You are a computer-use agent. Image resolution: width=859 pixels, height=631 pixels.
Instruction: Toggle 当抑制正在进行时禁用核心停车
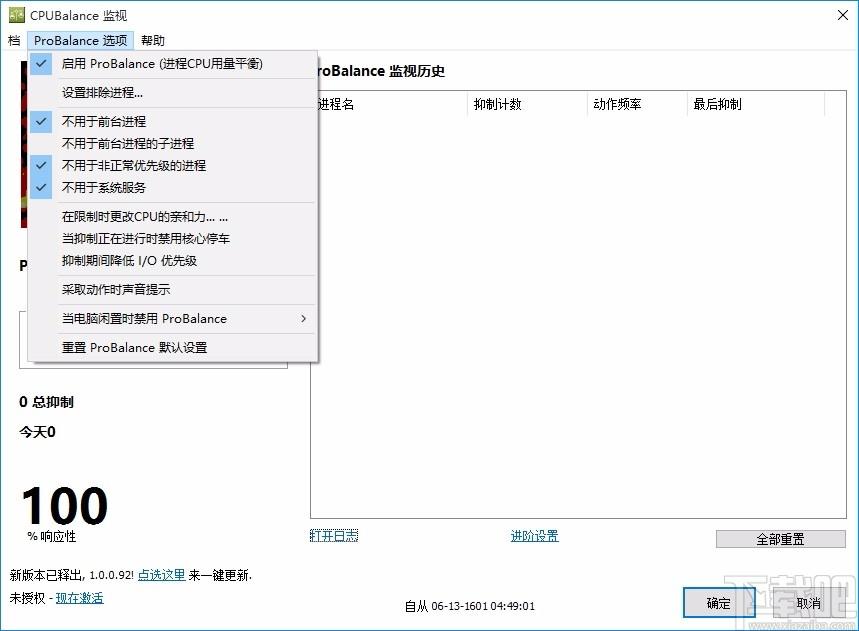[172, 239]
